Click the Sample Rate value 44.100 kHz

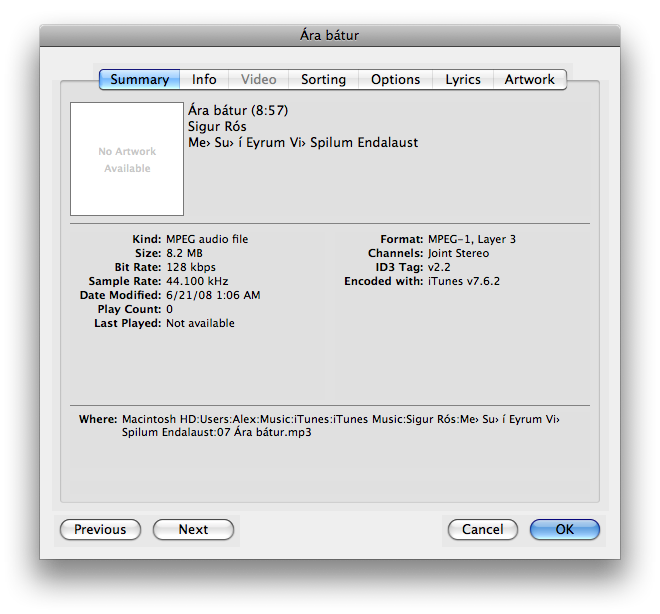[x=197, y=281]
